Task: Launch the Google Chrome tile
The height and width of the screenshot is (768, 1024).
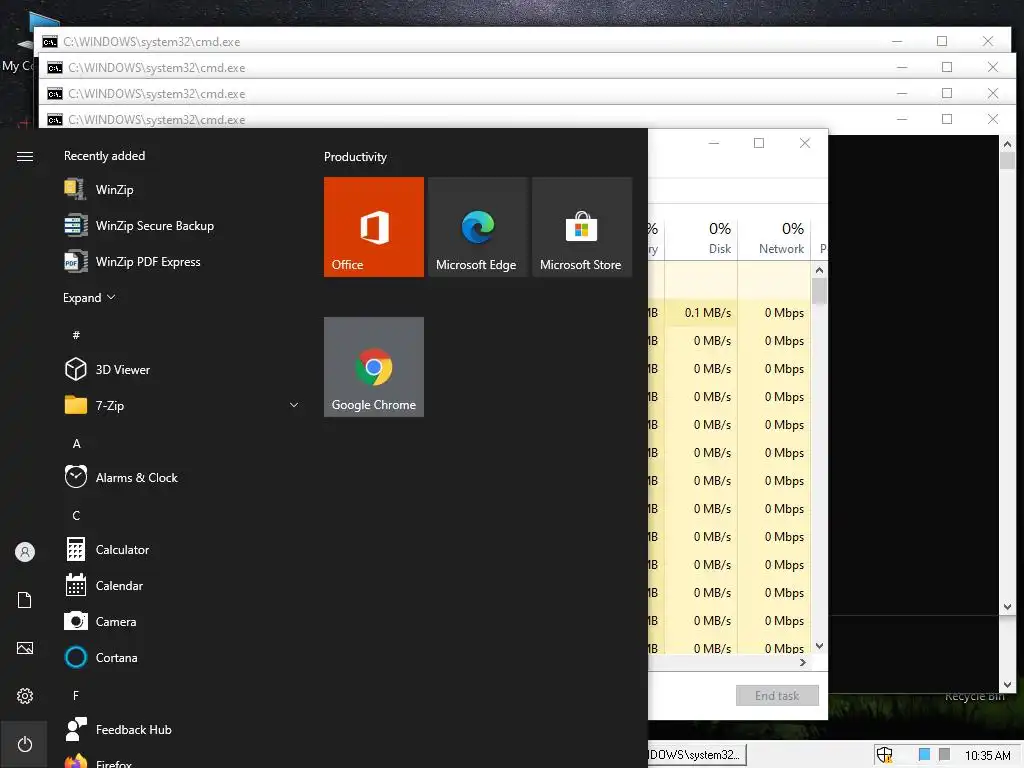Action: [x=374, y=366]
